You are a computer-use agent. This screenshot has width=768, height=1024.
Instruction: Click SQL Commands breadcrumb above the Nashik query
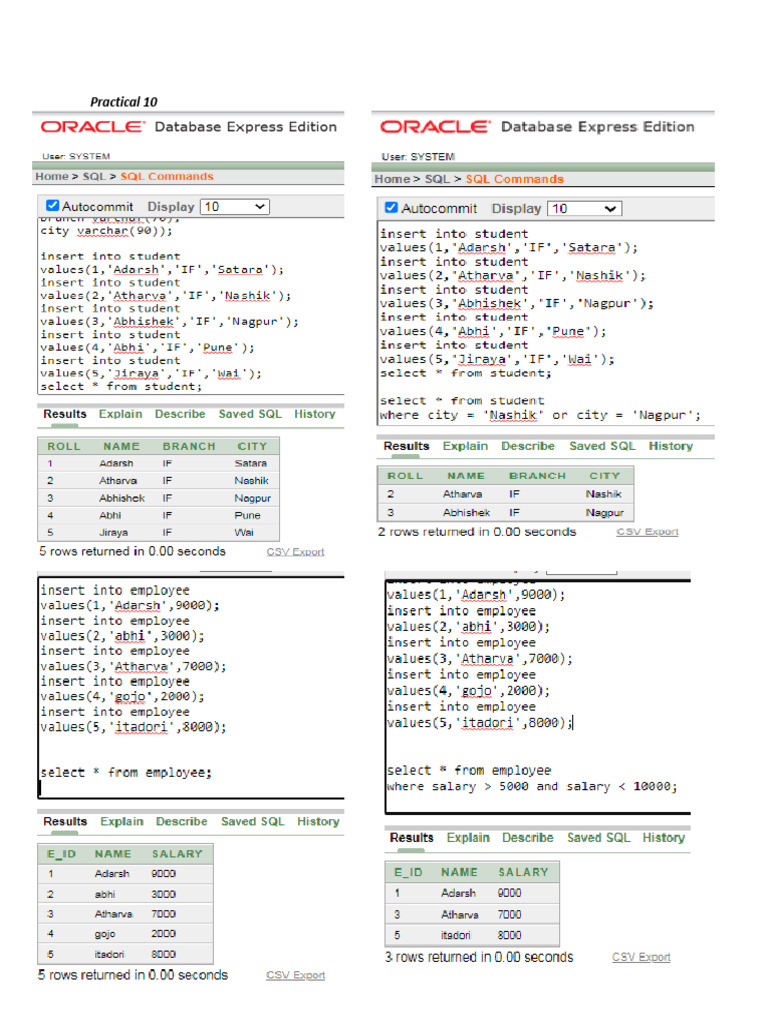[514, 179]
